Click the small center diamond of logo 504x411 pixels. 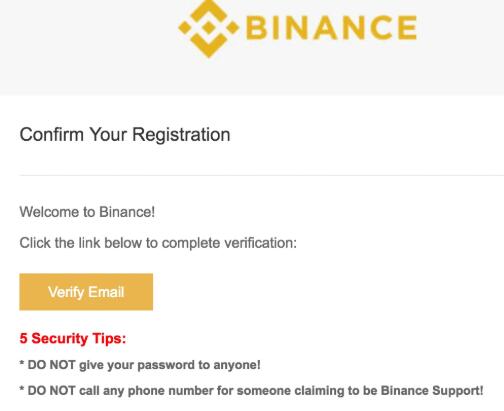[x=209, y=28]
